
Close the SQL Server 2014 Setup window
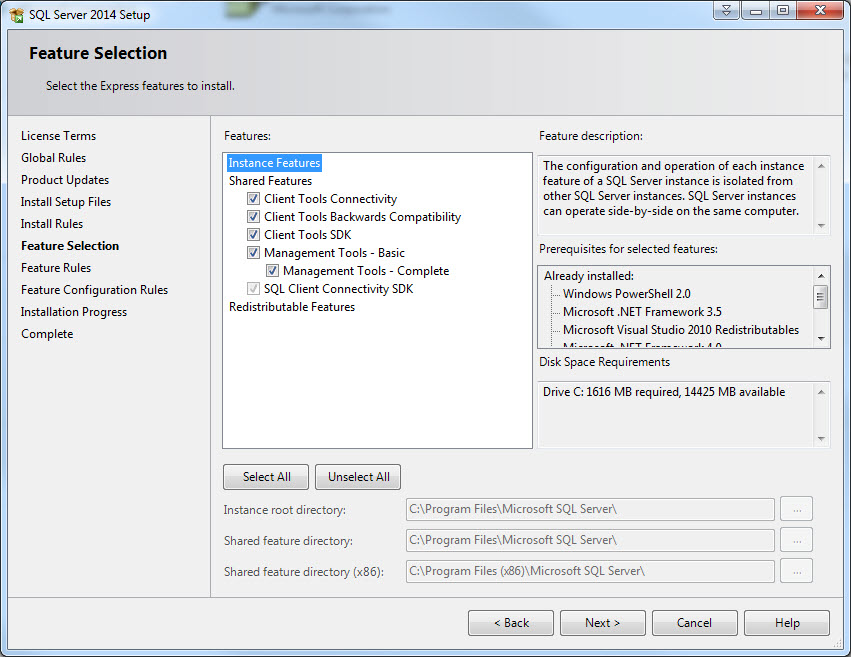821,10
